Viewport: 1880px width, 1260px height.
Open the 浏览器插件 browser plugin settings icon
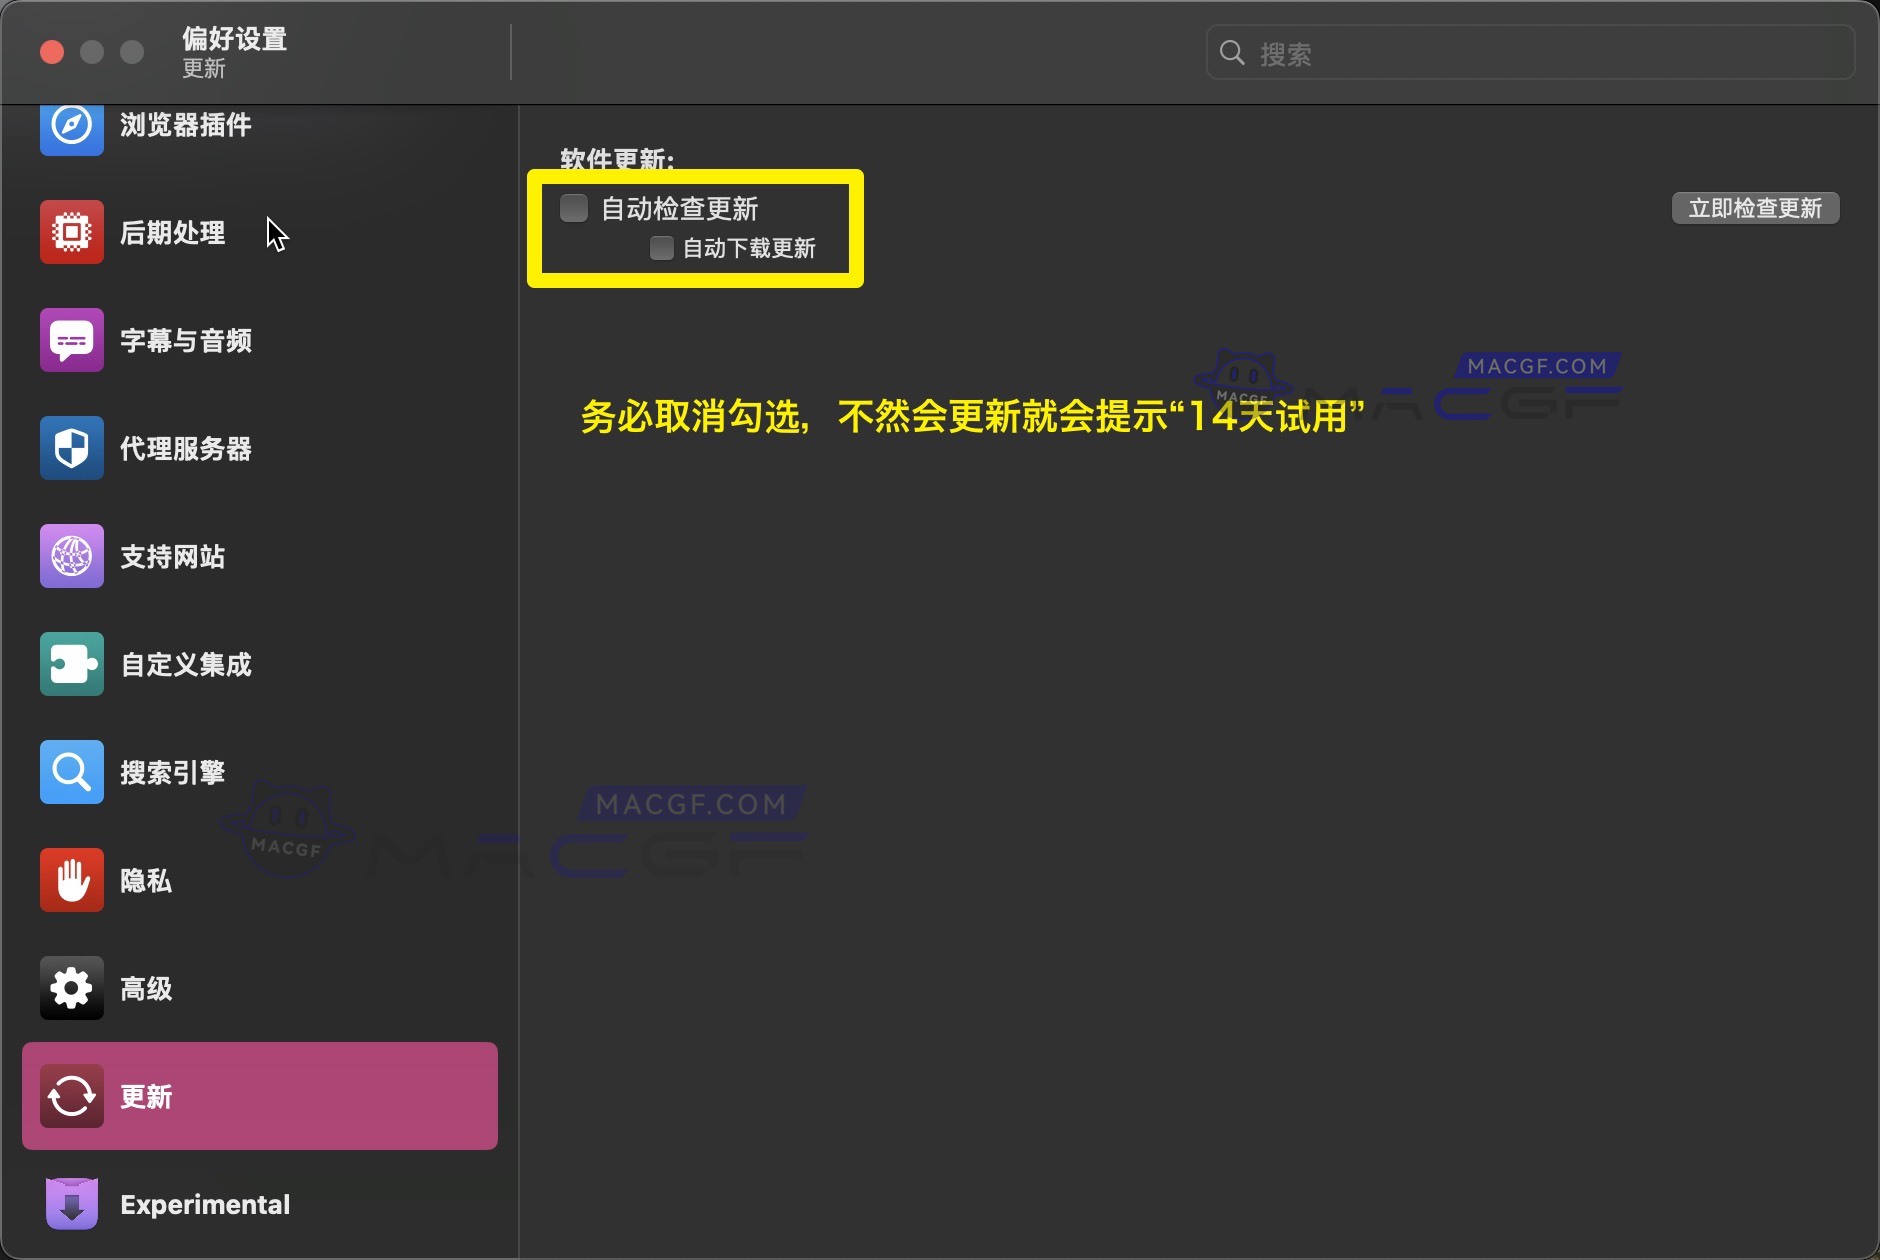coord(70,125)
